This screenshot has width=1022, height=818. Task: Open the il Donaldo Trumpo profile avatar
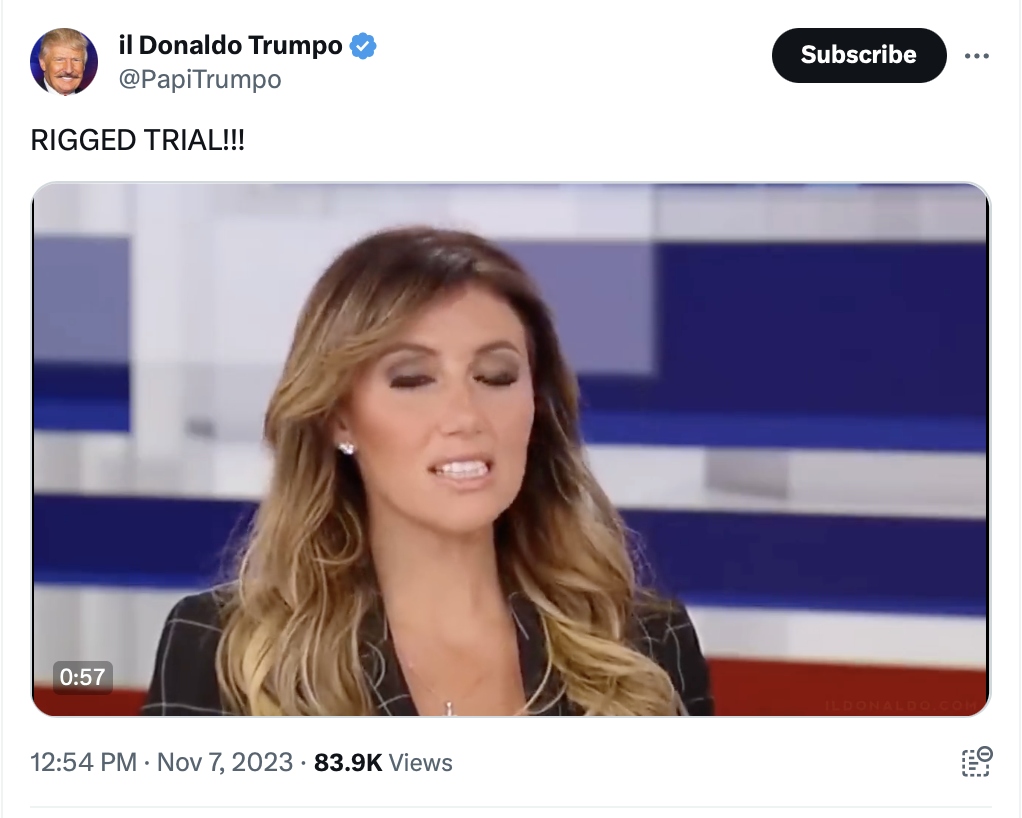[63, 61]
